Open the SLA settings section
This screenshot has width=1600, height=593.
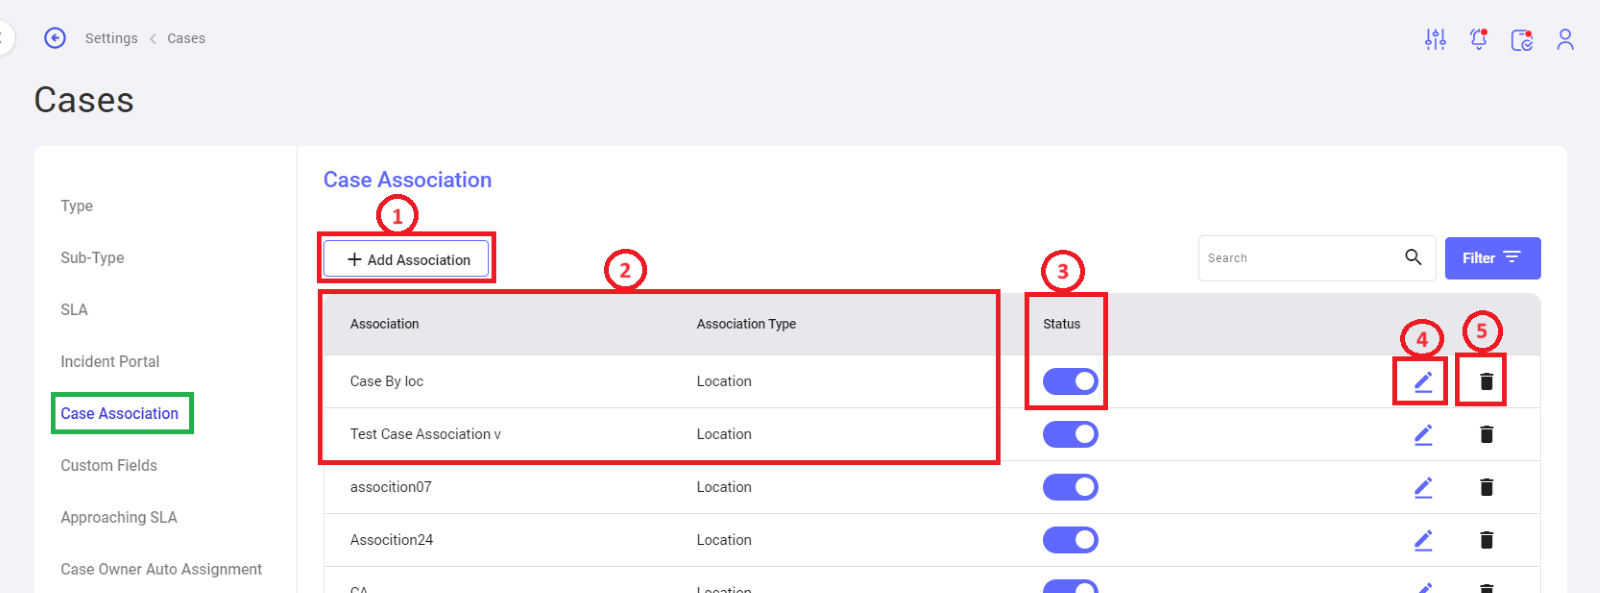click(x=74, y=310)
